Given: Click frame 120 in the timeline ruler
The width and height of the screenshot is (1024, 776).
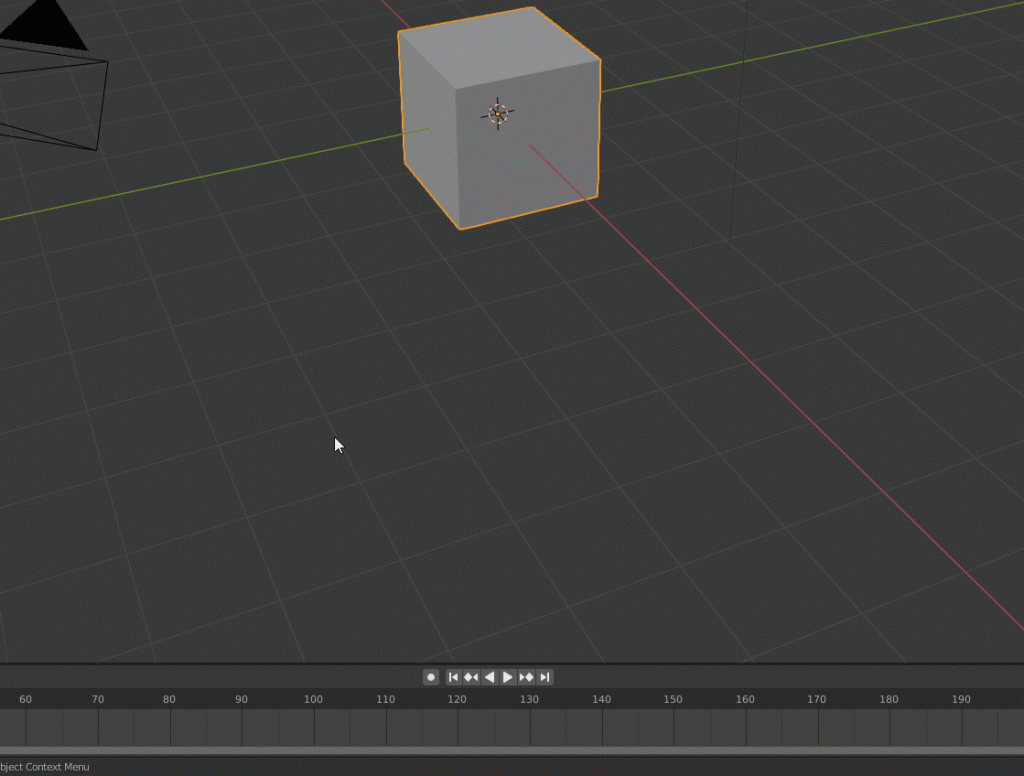Looking at the screenshot, I should pos(457,699).
